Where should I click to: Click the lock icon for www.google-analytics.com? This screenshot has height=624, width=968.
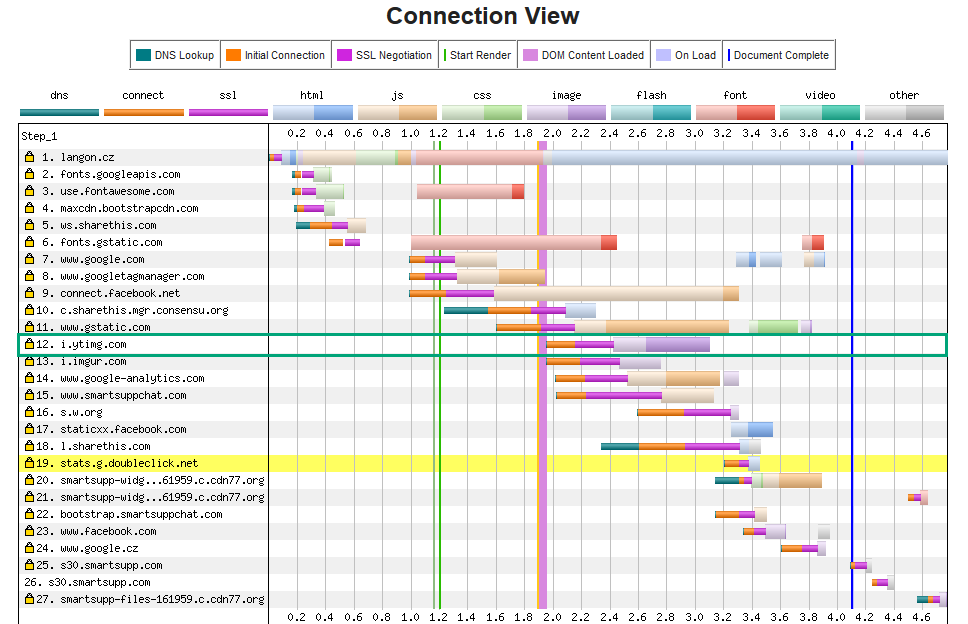pyautogui.click(x=29, y=378)
